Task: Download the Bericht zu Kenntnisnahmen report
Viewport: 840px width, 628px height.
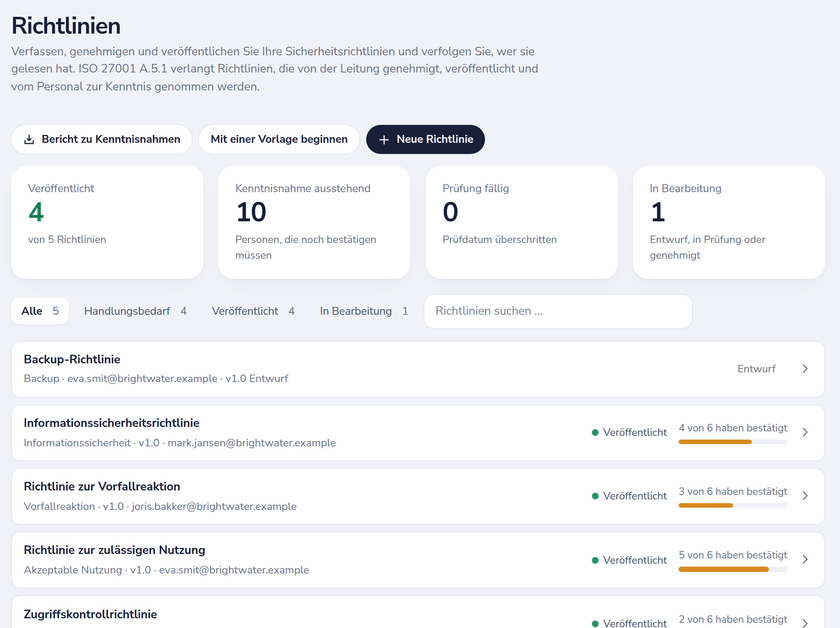Action: pyautogui.click(x=102, y=139)
